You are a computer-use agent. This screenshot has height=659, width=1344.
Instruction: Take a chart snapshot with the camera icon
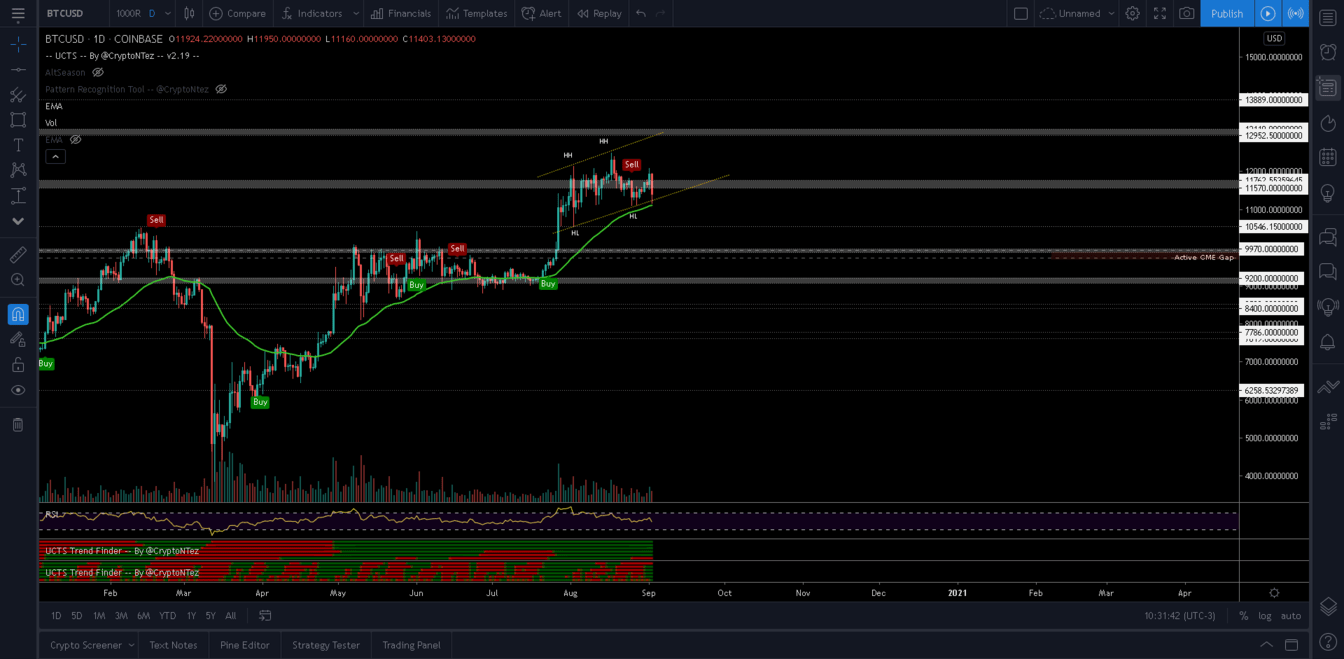point(1186,13)
